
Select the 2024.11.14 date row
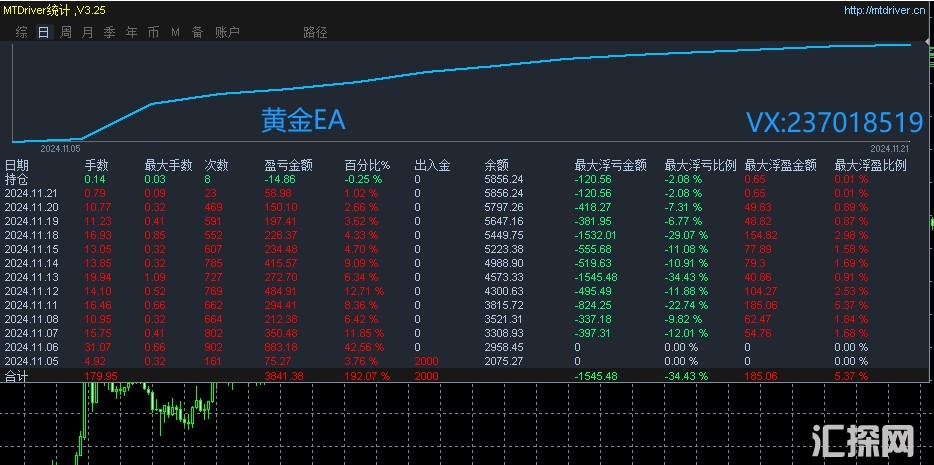(467, 263)
